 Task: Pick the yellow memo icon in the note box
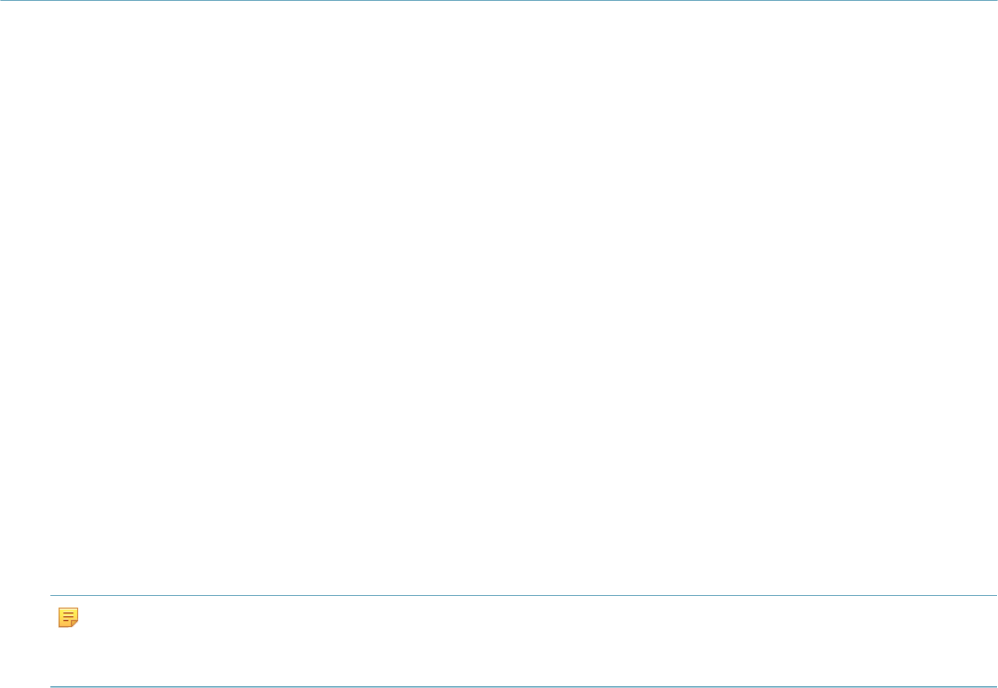[x=68, y=617]
